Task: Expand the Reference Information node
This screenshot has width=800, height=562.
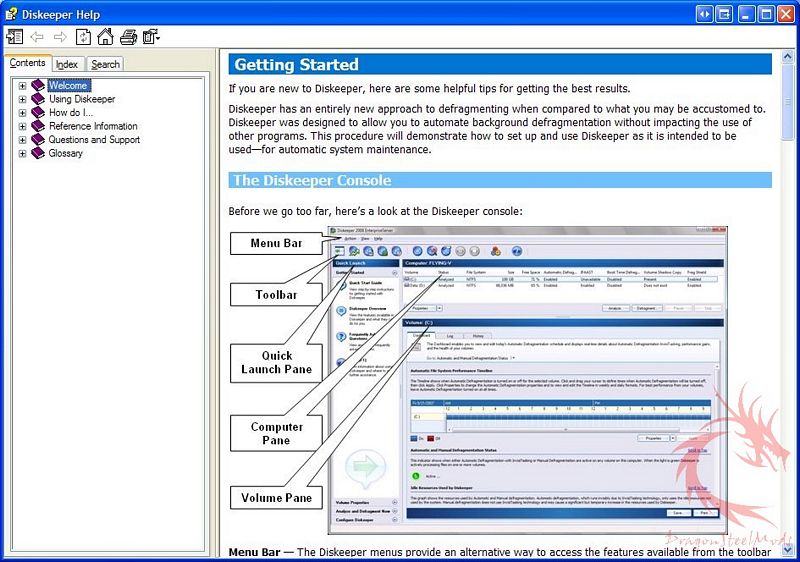Action: point(22,126)
